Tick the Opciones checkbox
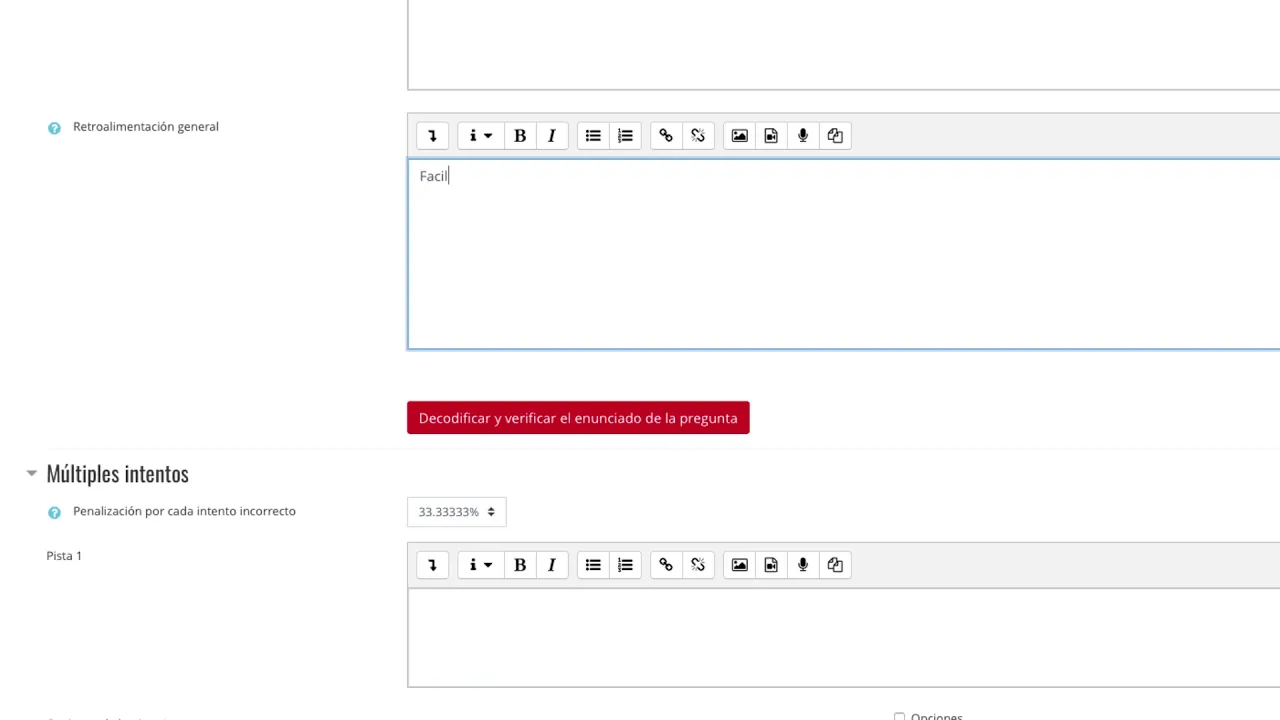1280x720 pixels. pos(899,716)
